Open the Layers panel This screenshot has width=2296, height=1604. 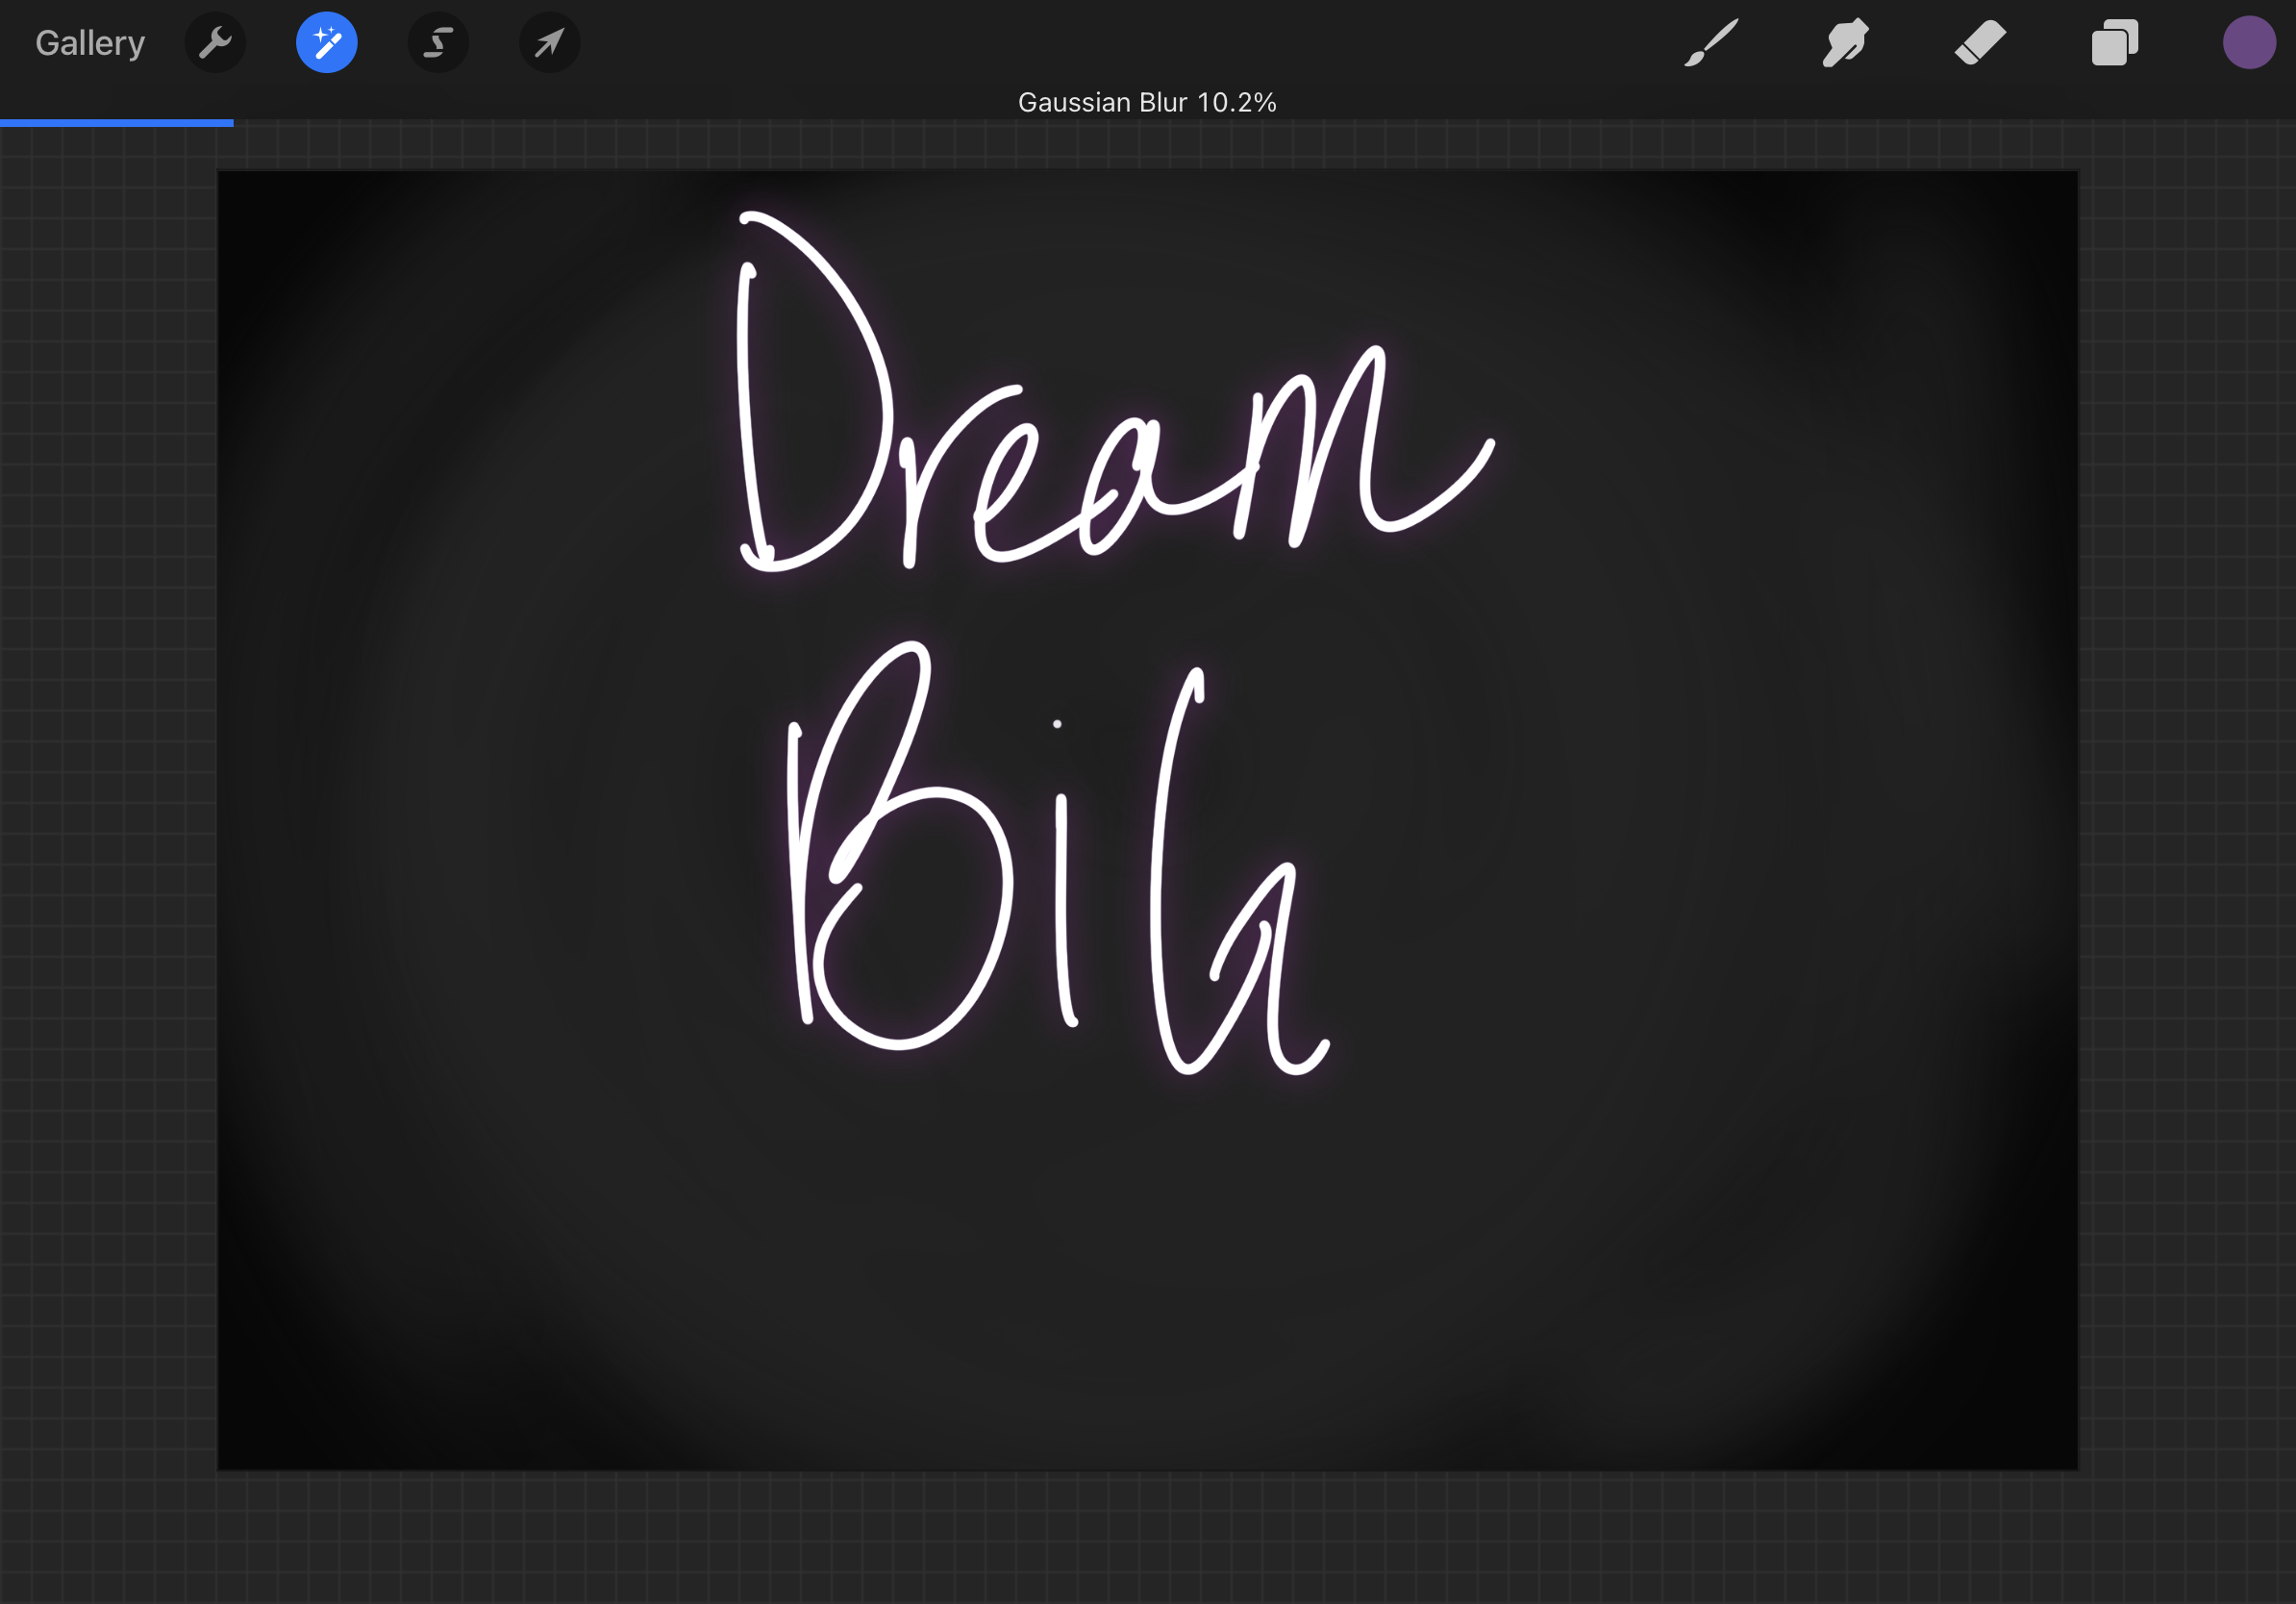click(x=2115, y=43)
